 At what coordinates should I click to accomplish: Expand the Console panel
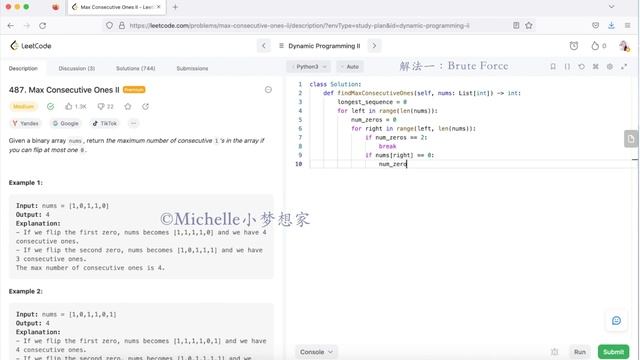point(316,352)
